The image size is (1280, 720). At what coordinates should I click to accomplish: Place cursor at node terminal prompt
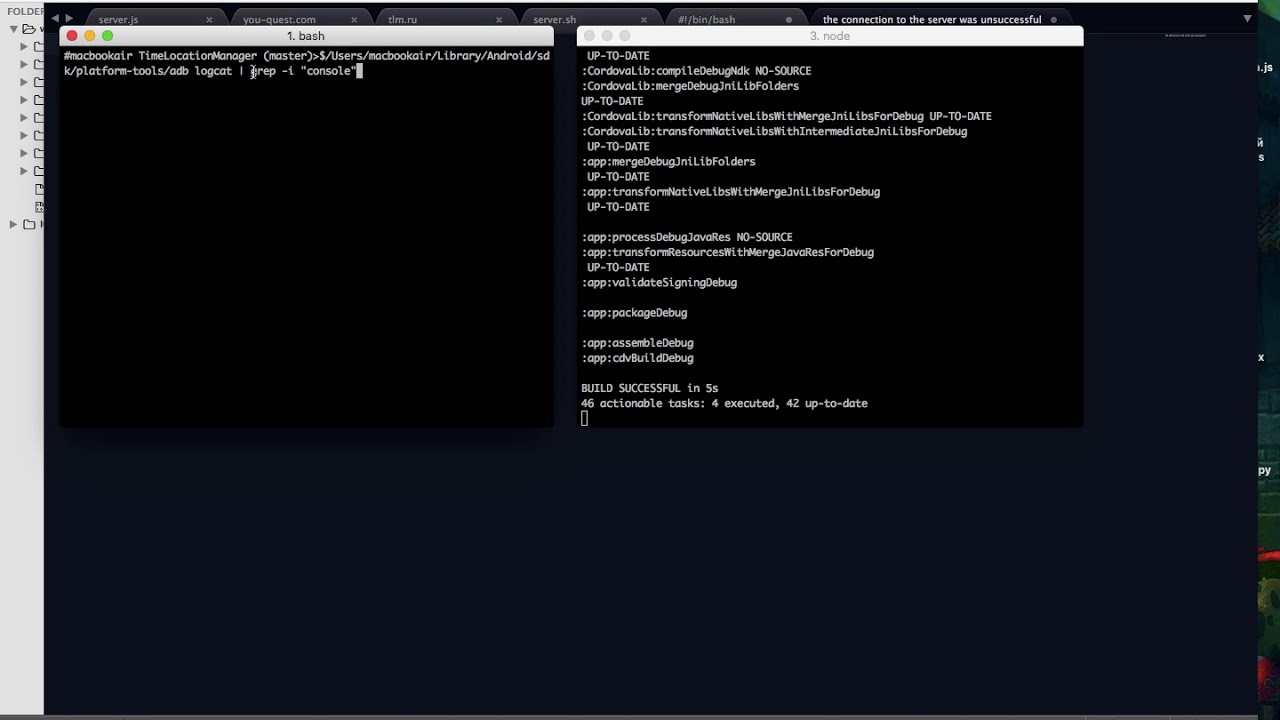585,419
